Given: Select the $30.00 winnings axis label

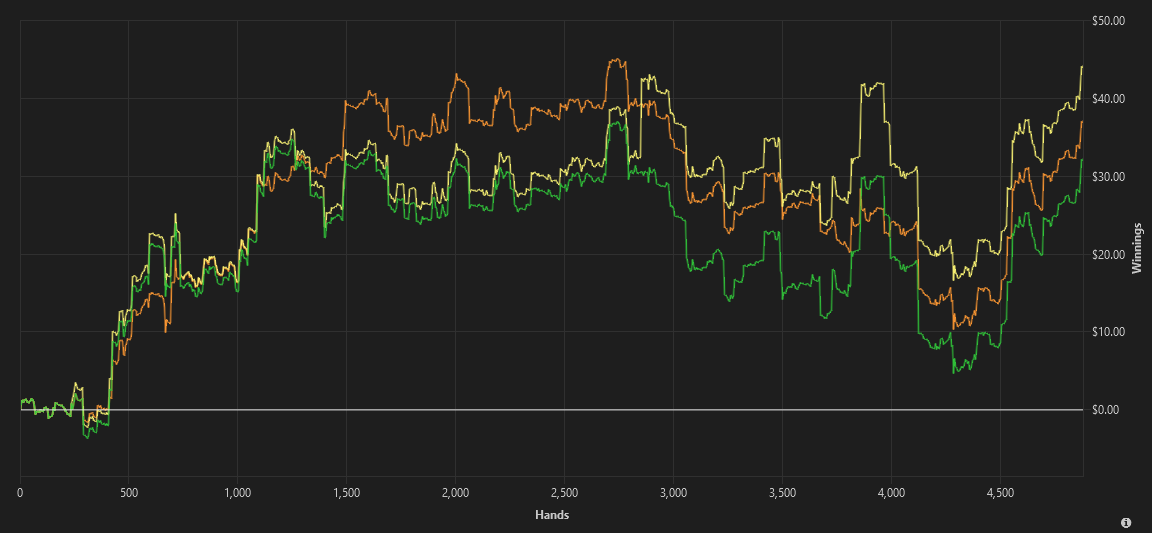Looking at the screenshot, I should [1109, 176].
